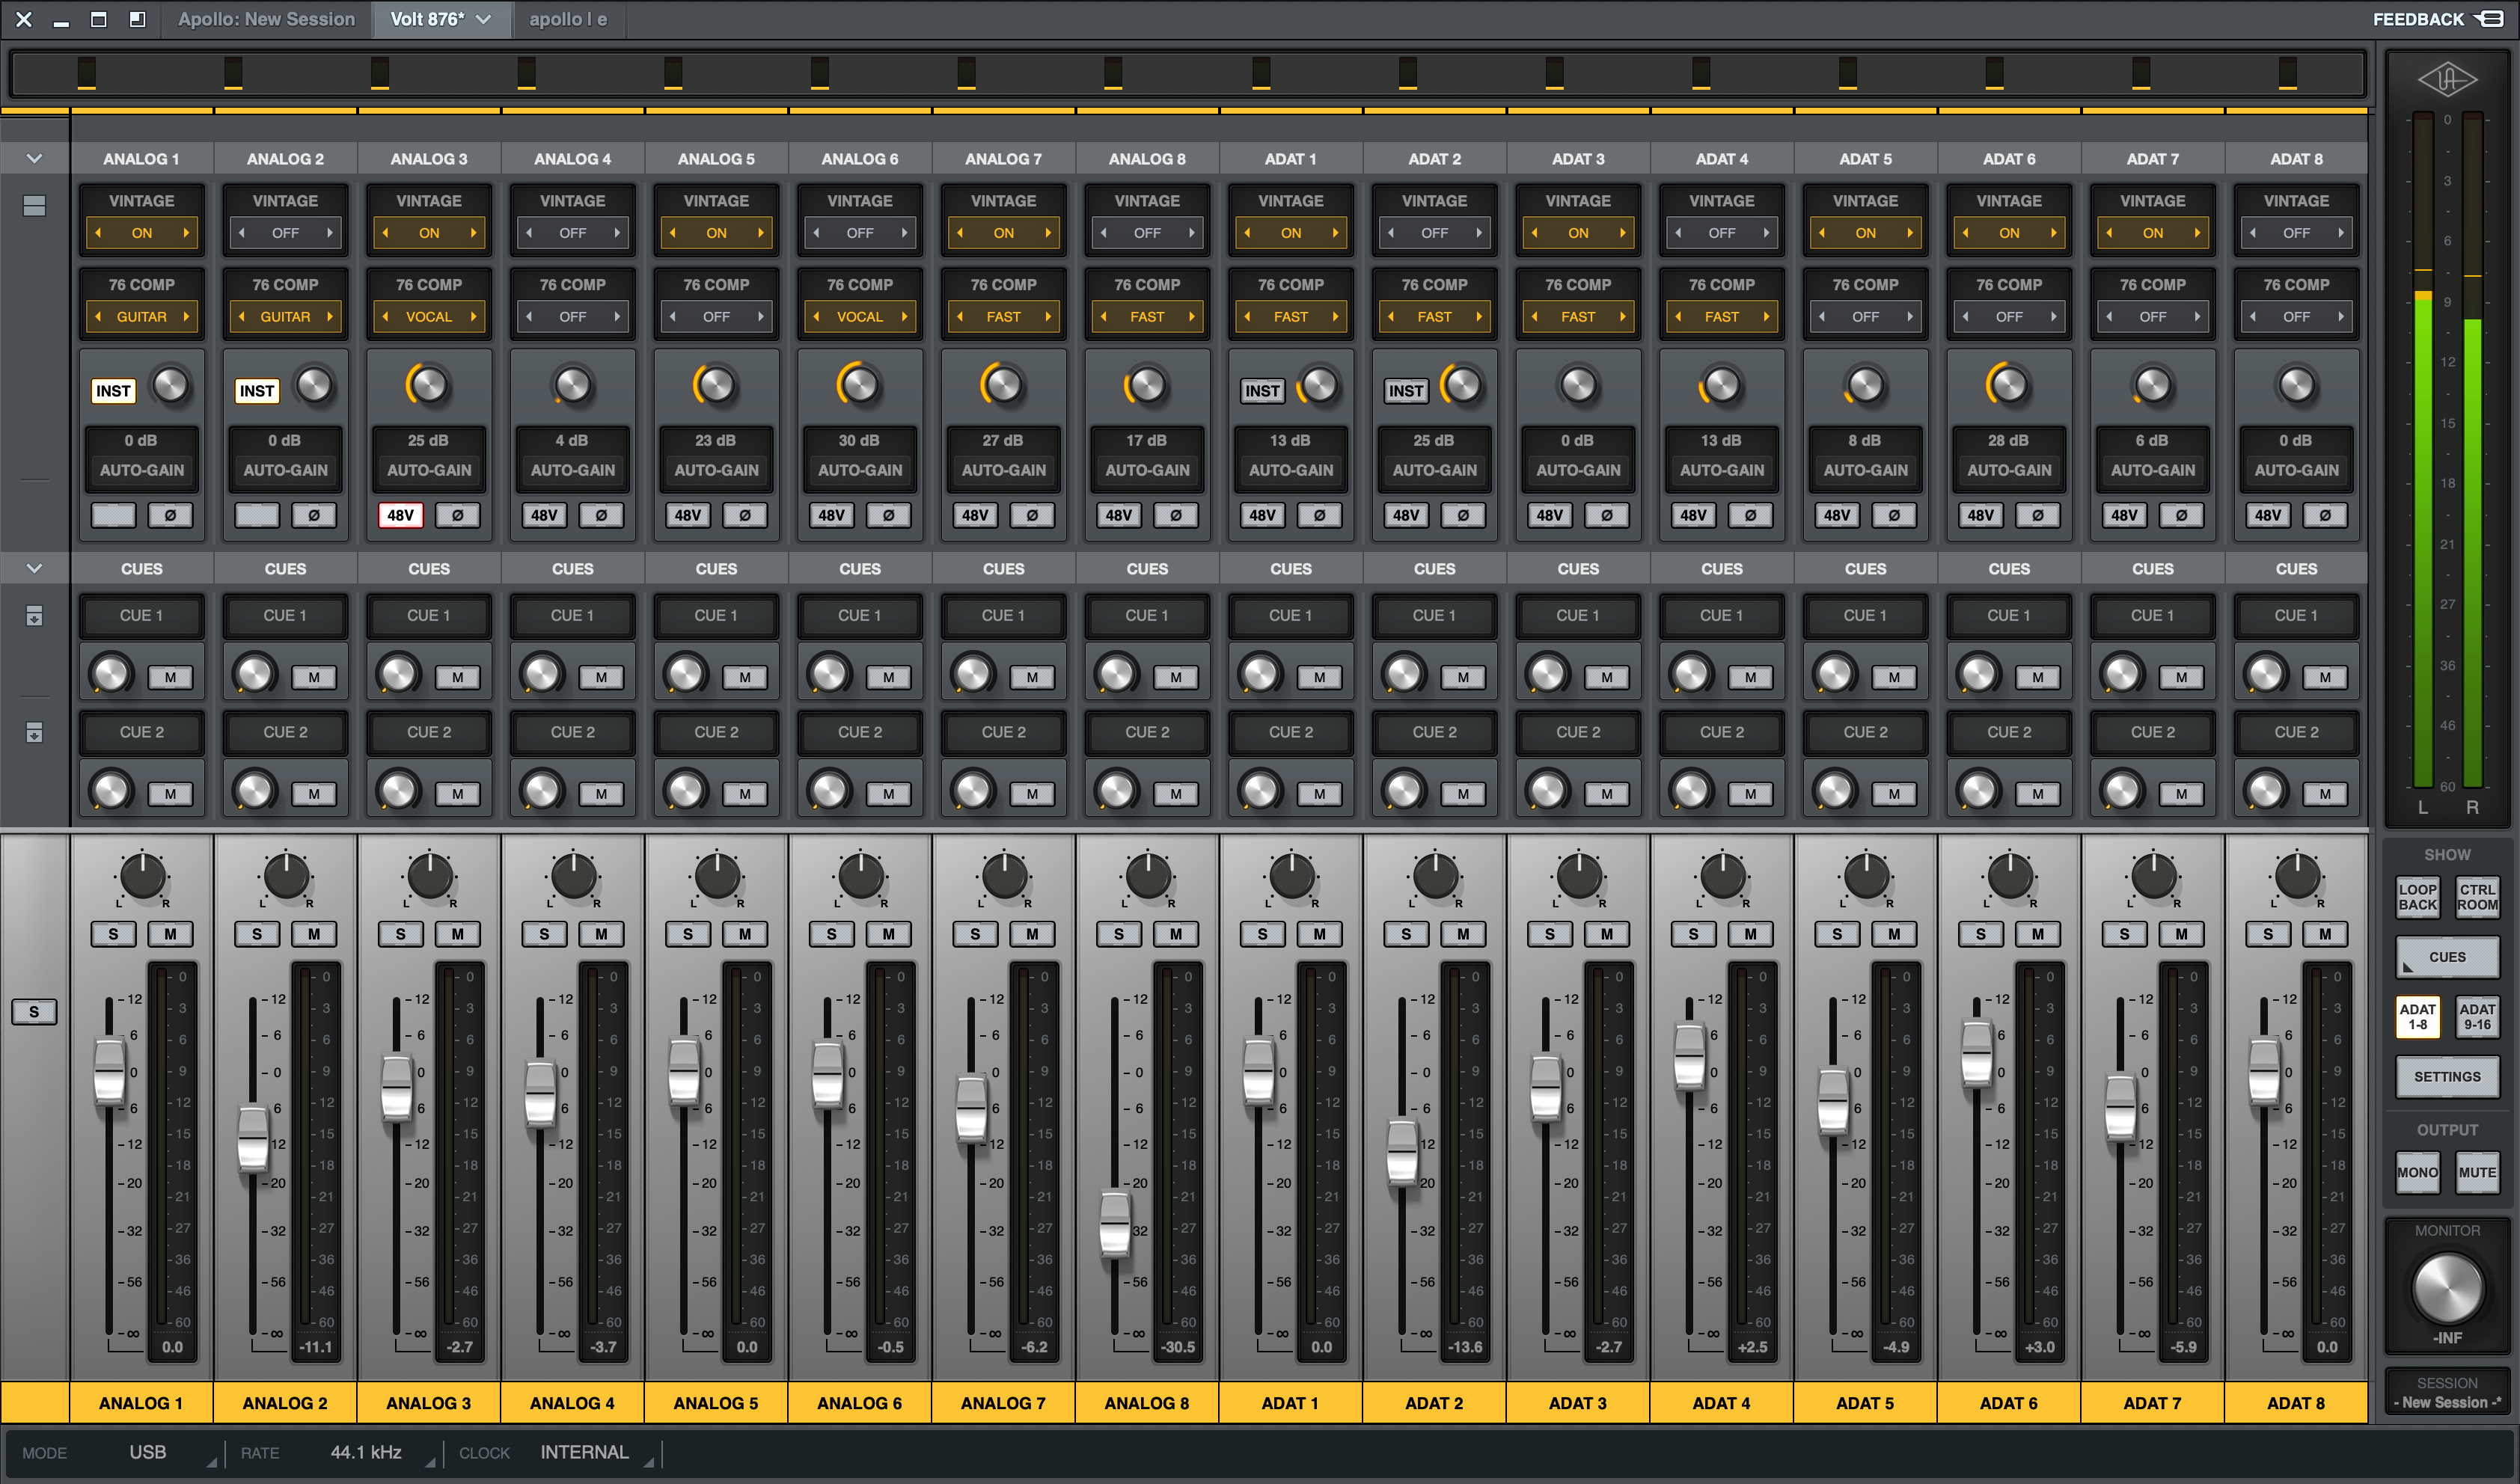Enable 48V phantom power on ANALOG 4

pyautogui.click(x=544, y=515)
